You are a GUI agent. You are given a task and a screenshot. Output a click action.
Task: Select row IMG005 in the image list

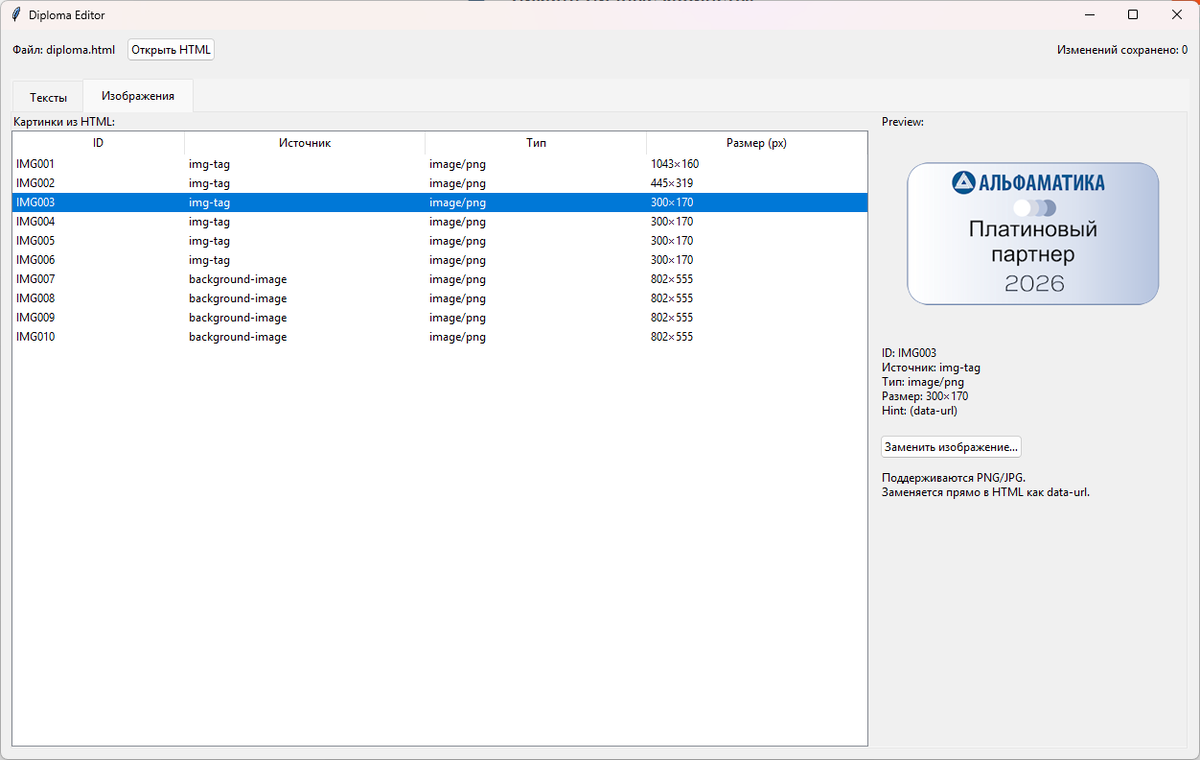440,241
